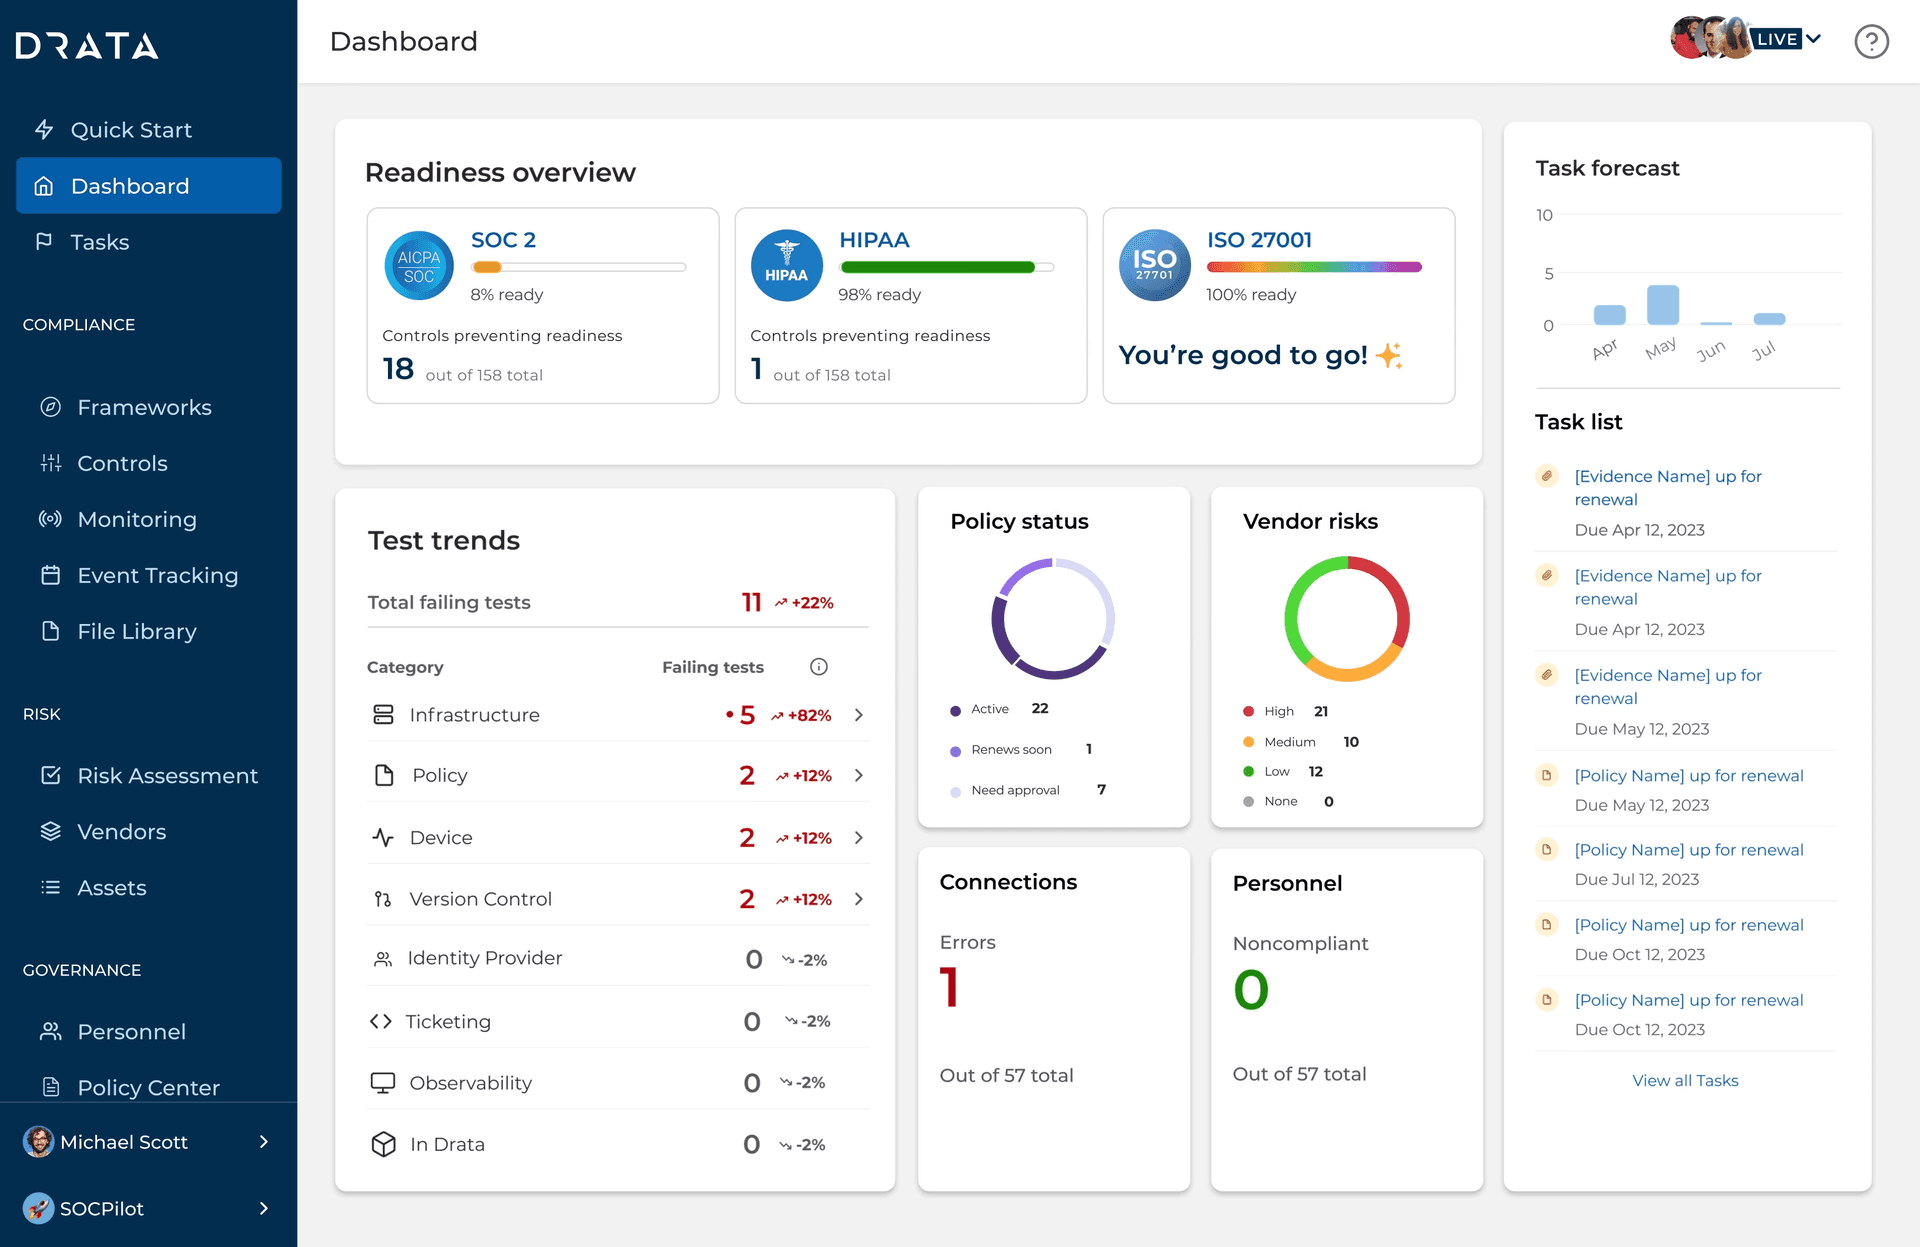Expand the Infrastructure failing tests row

[858, 714]
